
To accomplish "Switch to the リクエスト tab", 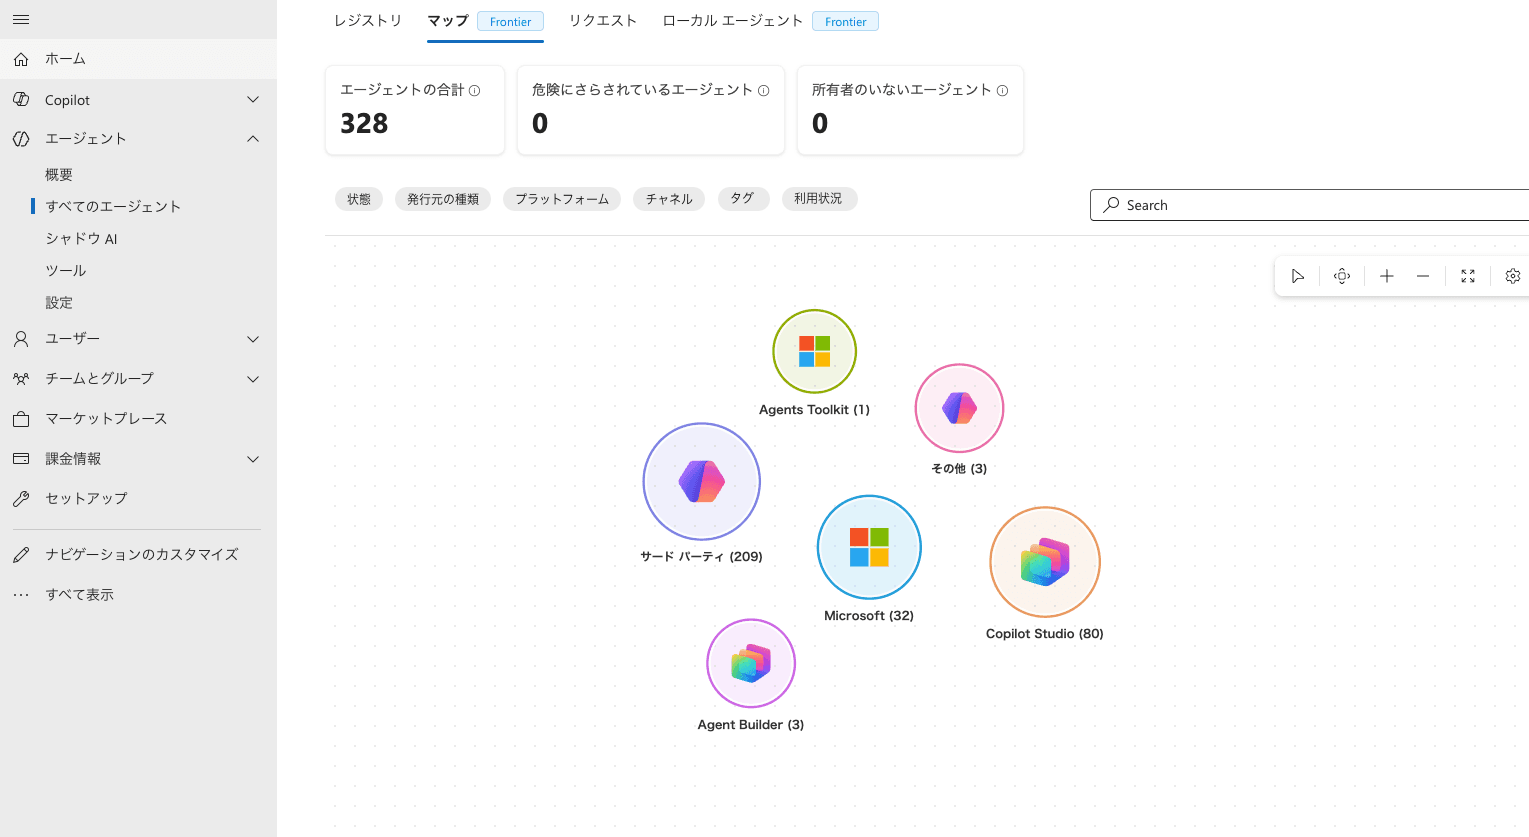I will click(603, 21).
